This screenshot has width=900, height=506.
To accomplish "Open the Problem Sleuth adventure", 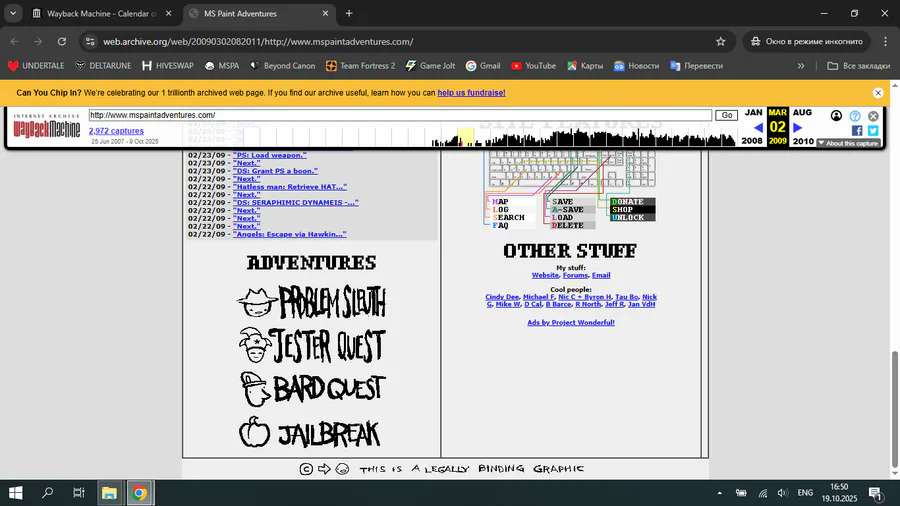I will [312, 302].
